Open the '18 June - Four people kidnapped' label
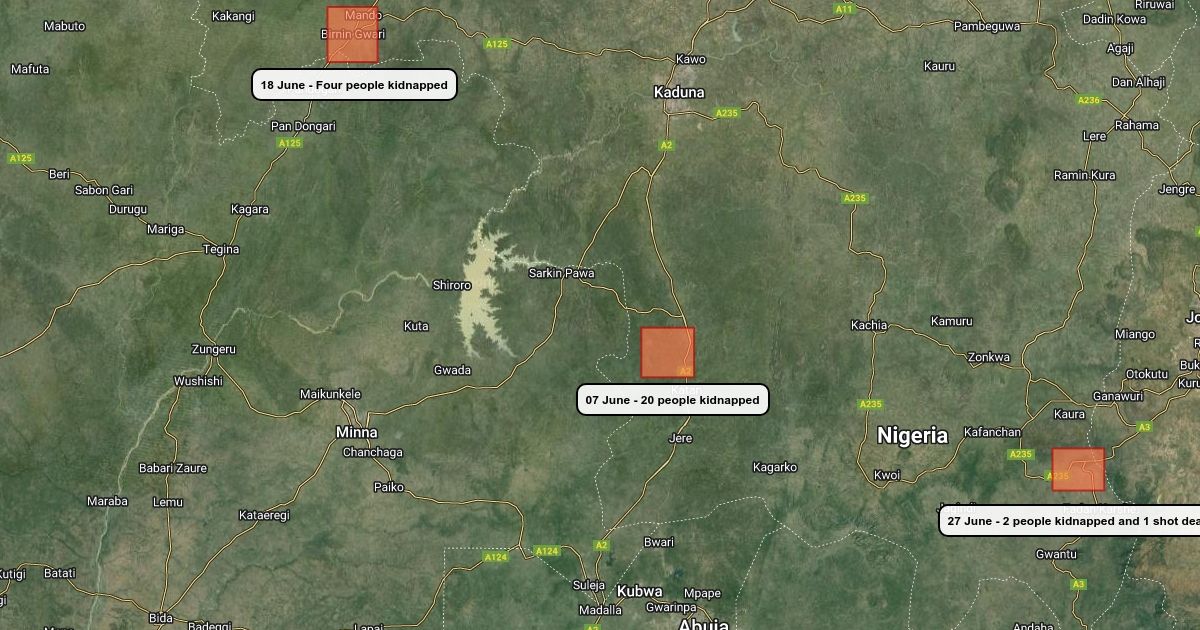1200x630 pixels. (x=354, y=85)
